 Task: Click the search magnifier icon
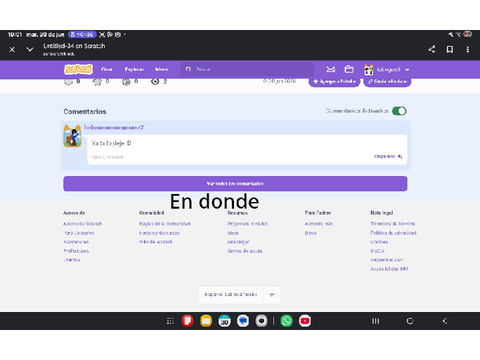[x=188, y=69]
